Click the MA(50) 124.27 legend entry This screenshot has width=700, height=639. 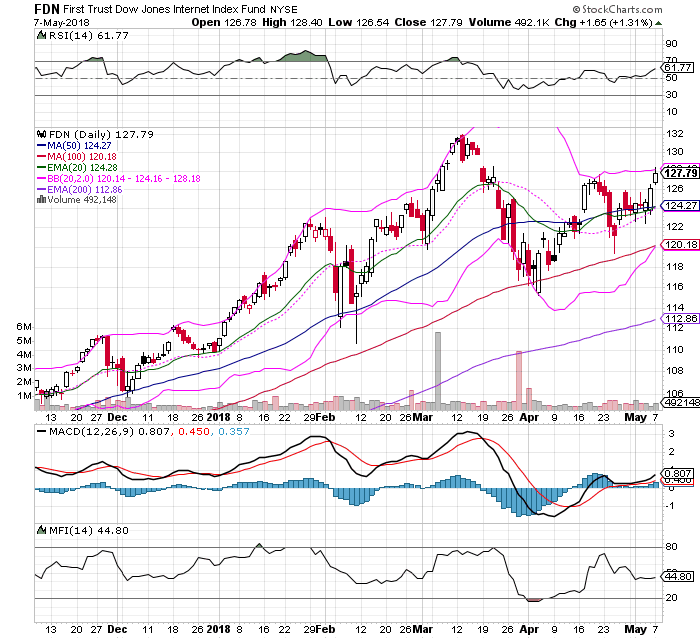click(x=74, y=146)
